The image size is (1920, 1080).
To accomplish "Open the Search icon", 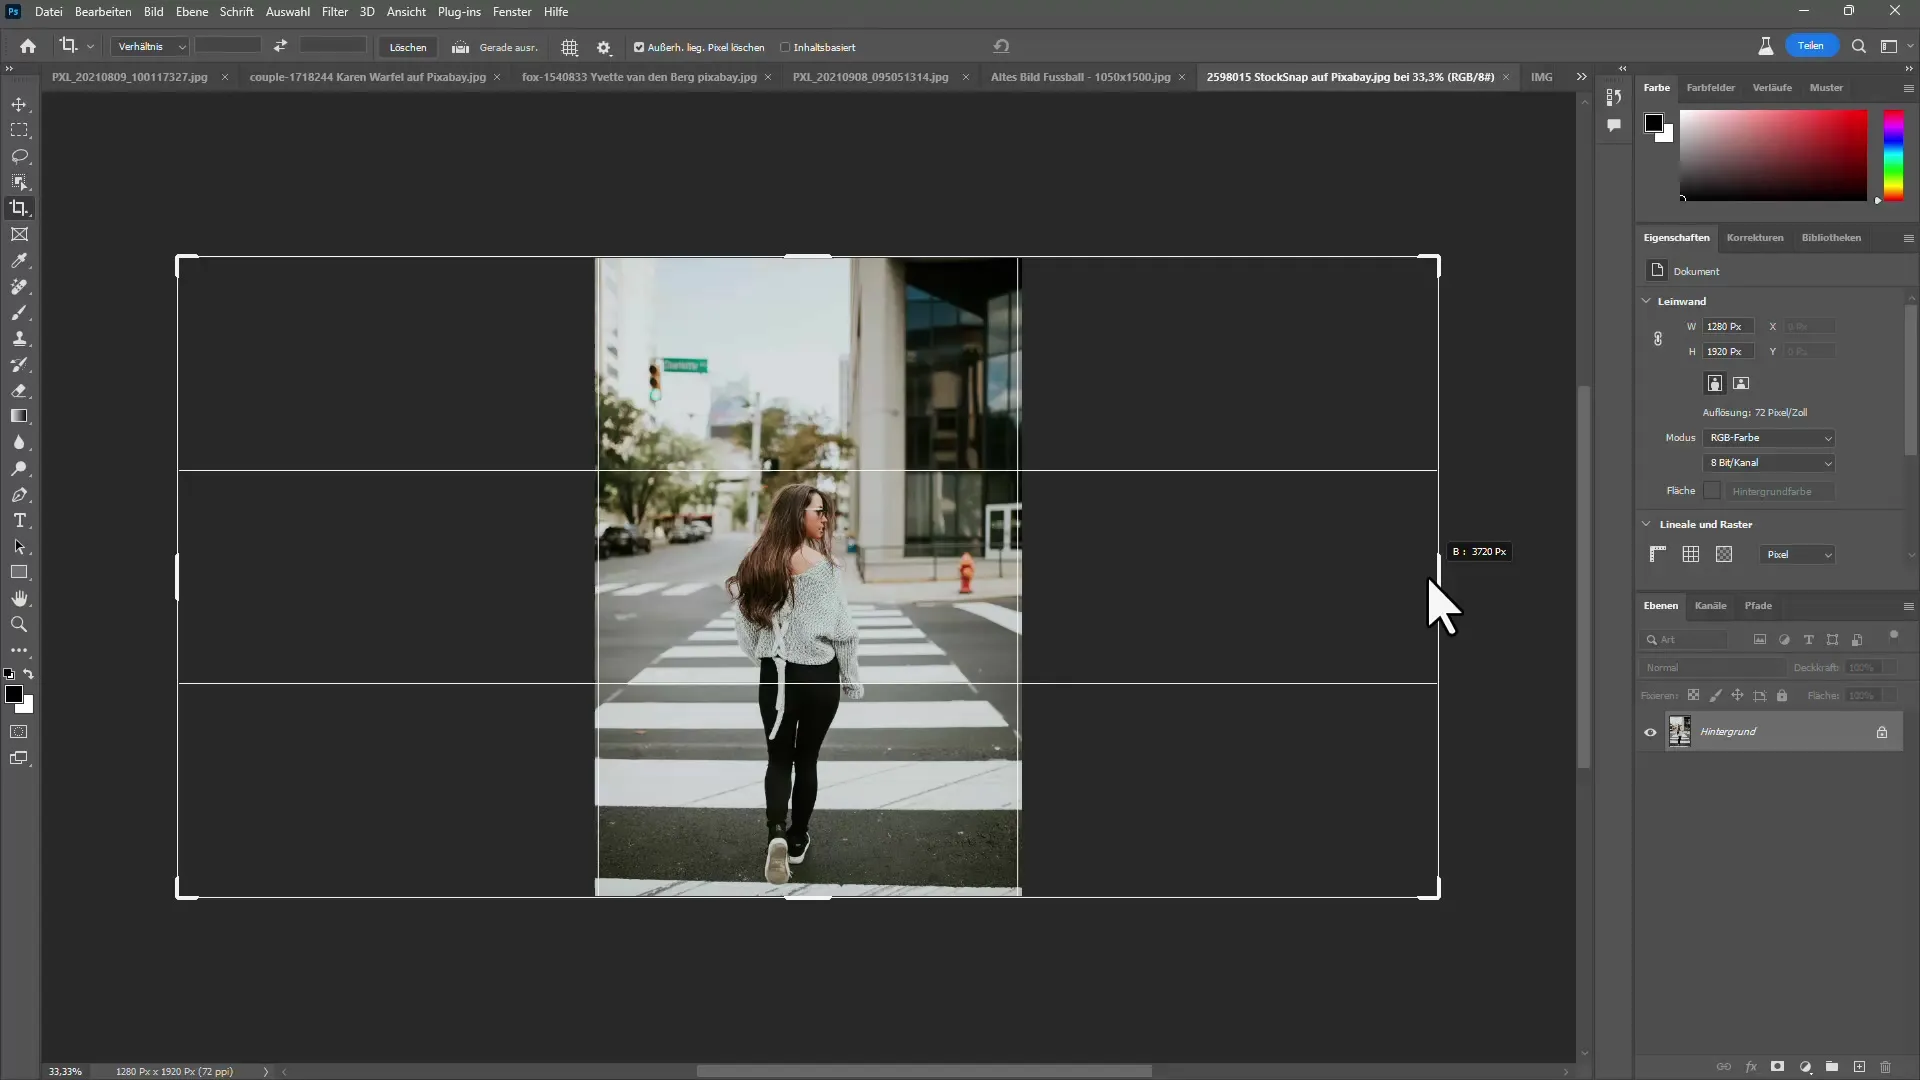I will pos(1859,46).
